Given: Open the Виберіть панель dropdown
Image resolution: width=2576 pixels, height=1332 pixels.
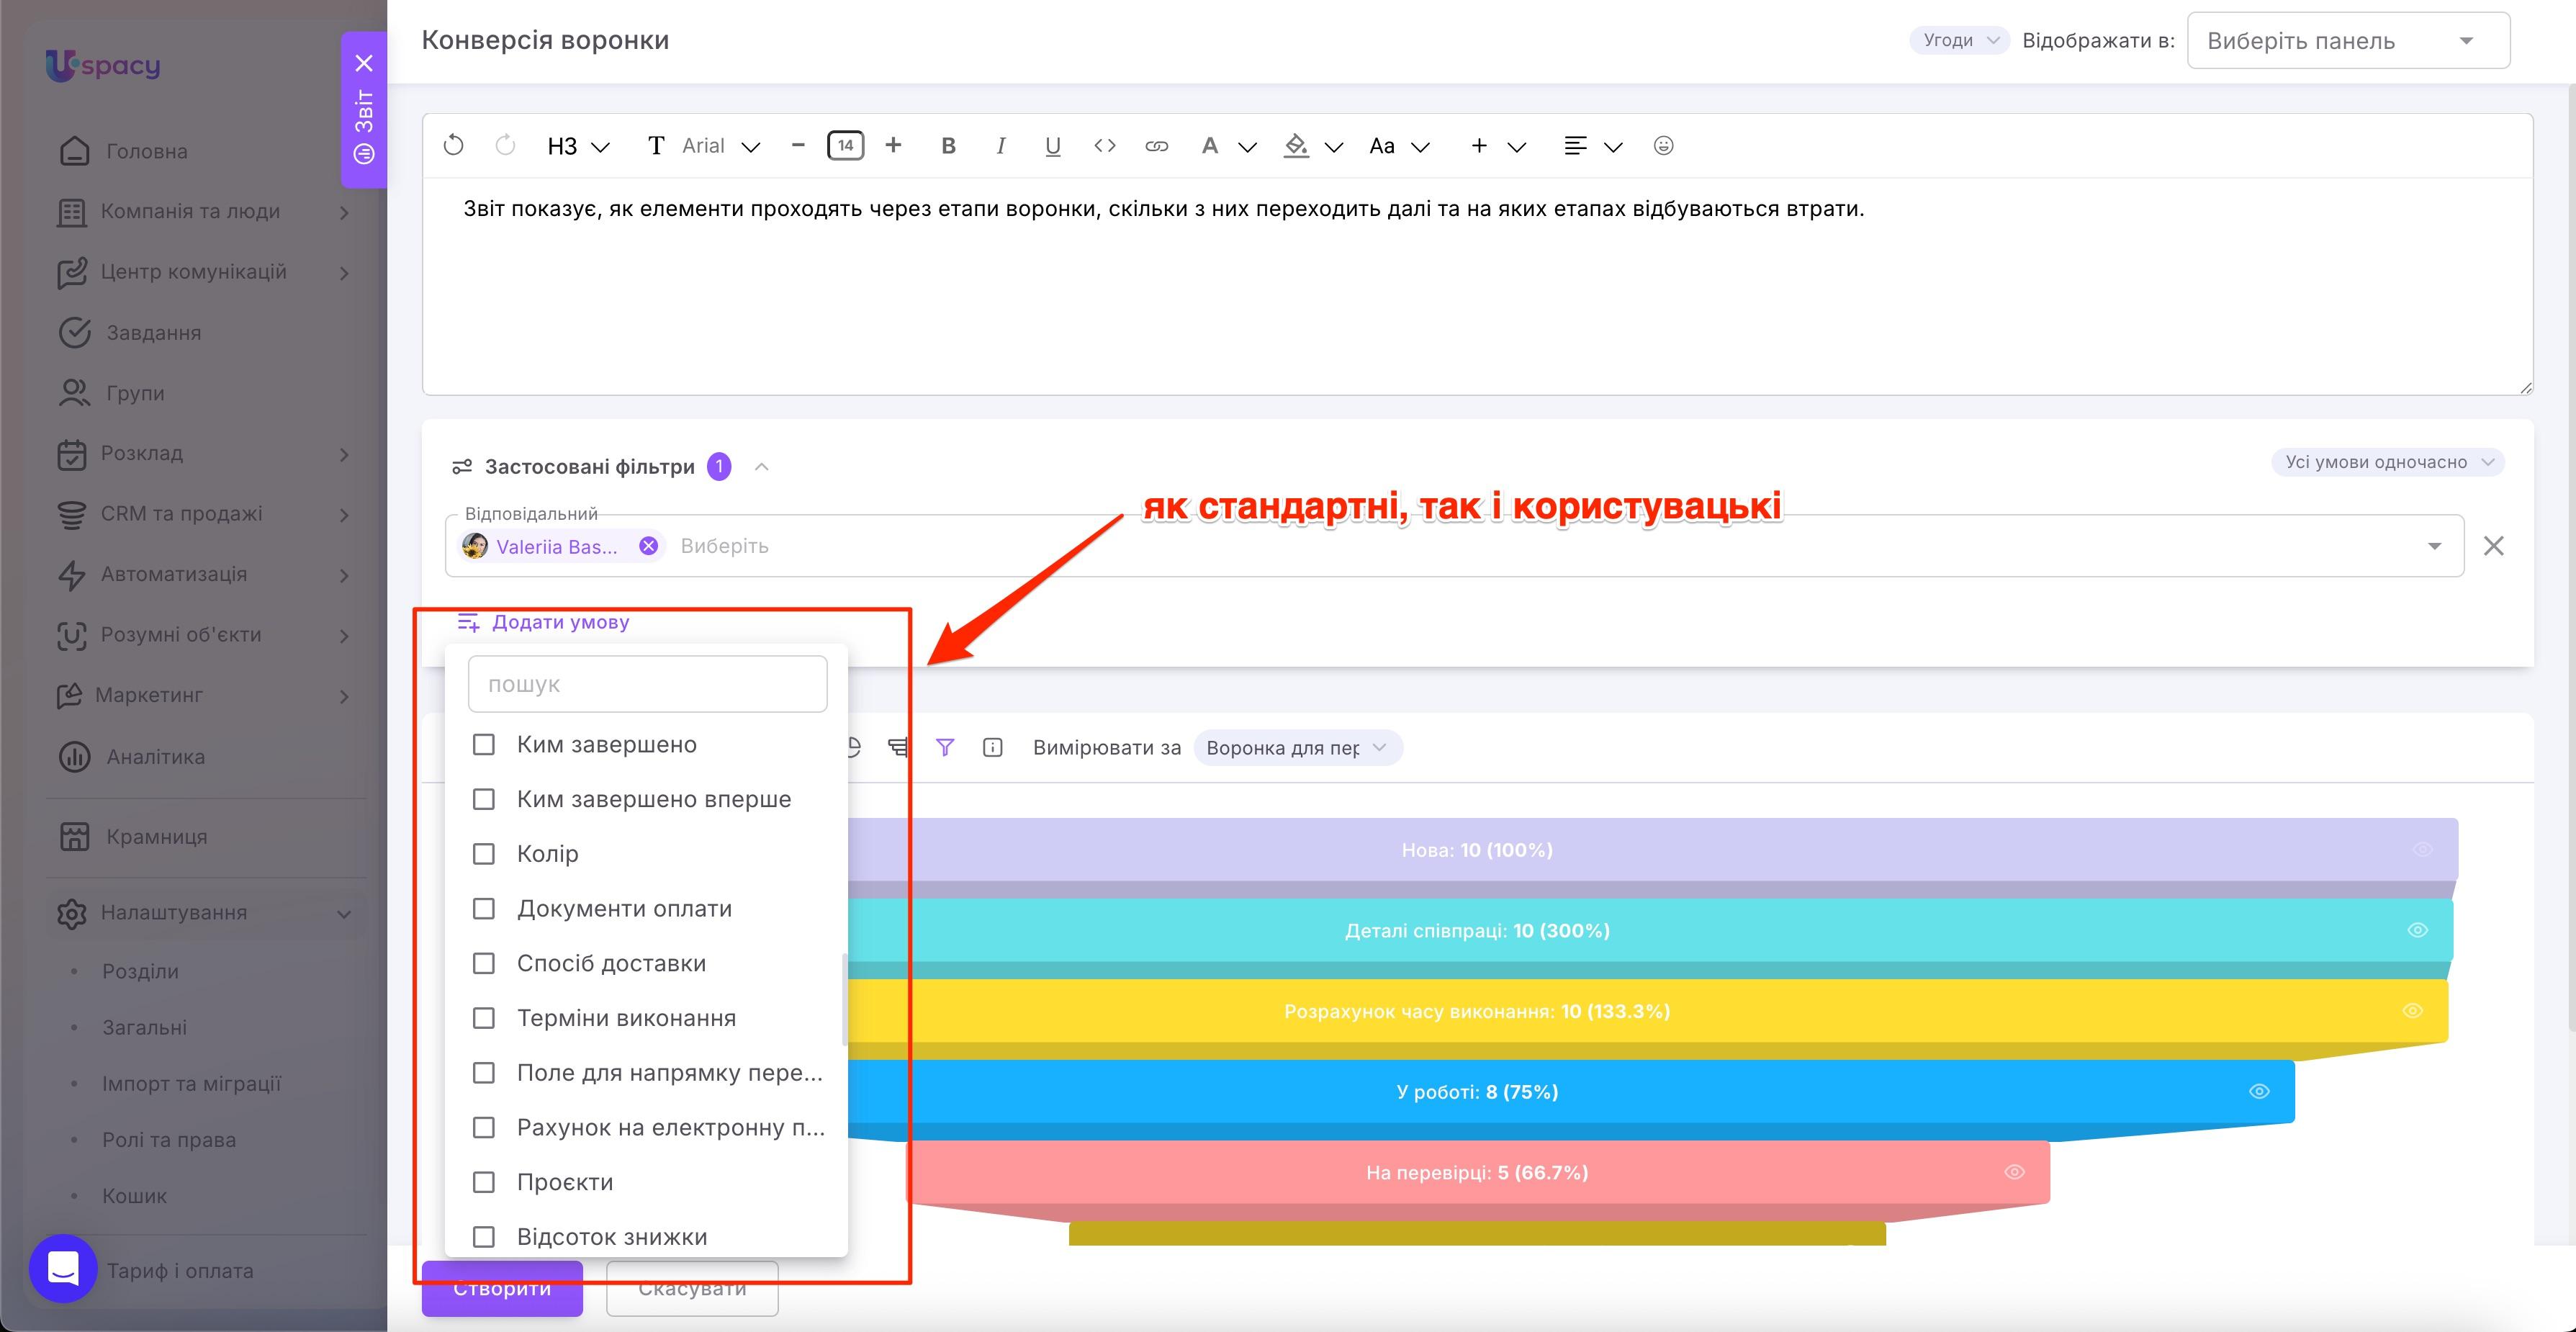Looking at the screenshot, I should pos(2348,40).
